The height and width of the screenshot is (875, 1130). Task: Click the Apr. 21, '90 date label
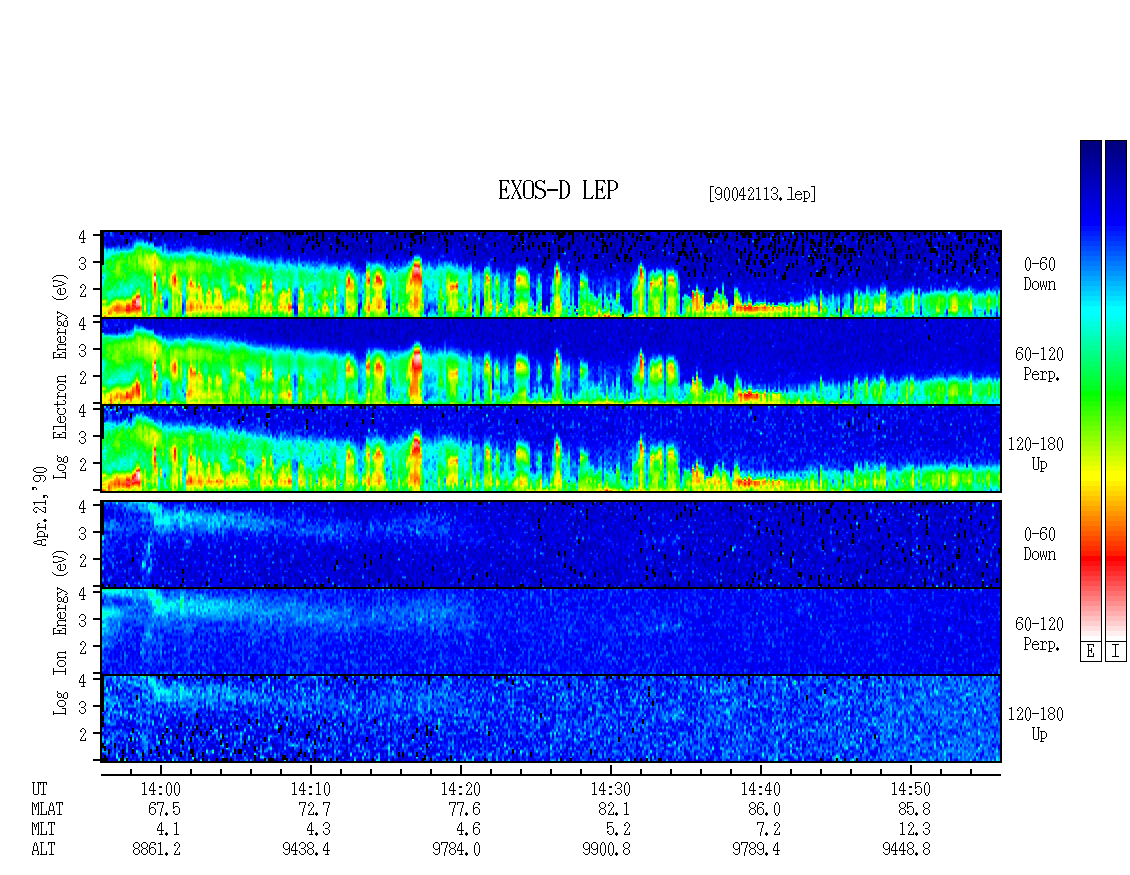point(41,506)
